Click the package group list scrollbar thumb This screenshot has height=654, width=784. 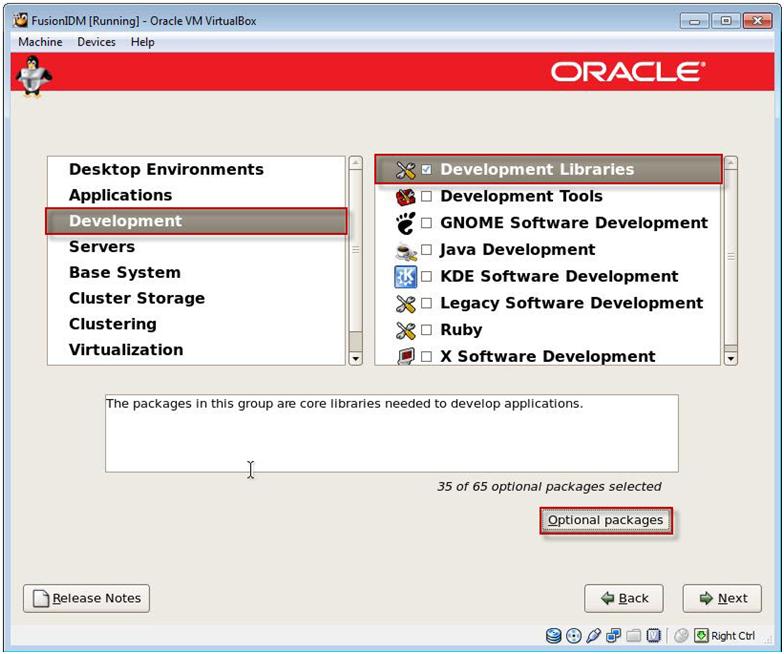pos(730,256)
